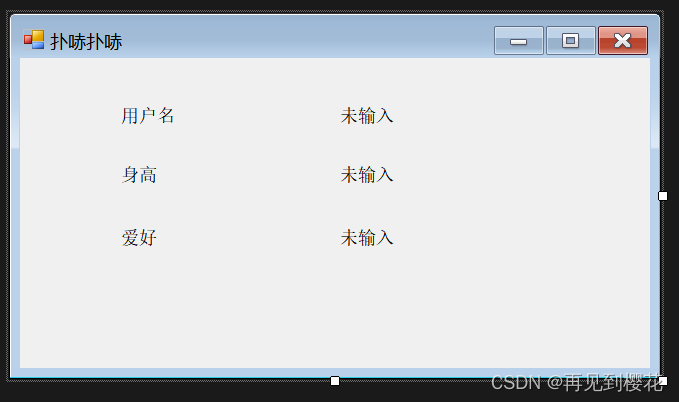
Task: Select the 未输入 label beside 身高
Action: tap(367, 175)
